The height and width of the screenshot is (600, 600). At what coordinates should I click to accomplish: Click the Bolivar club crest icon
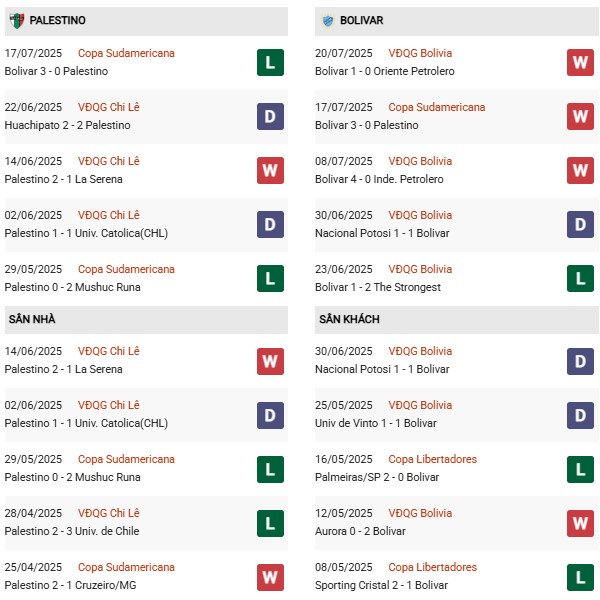click(x=326, y=20)
